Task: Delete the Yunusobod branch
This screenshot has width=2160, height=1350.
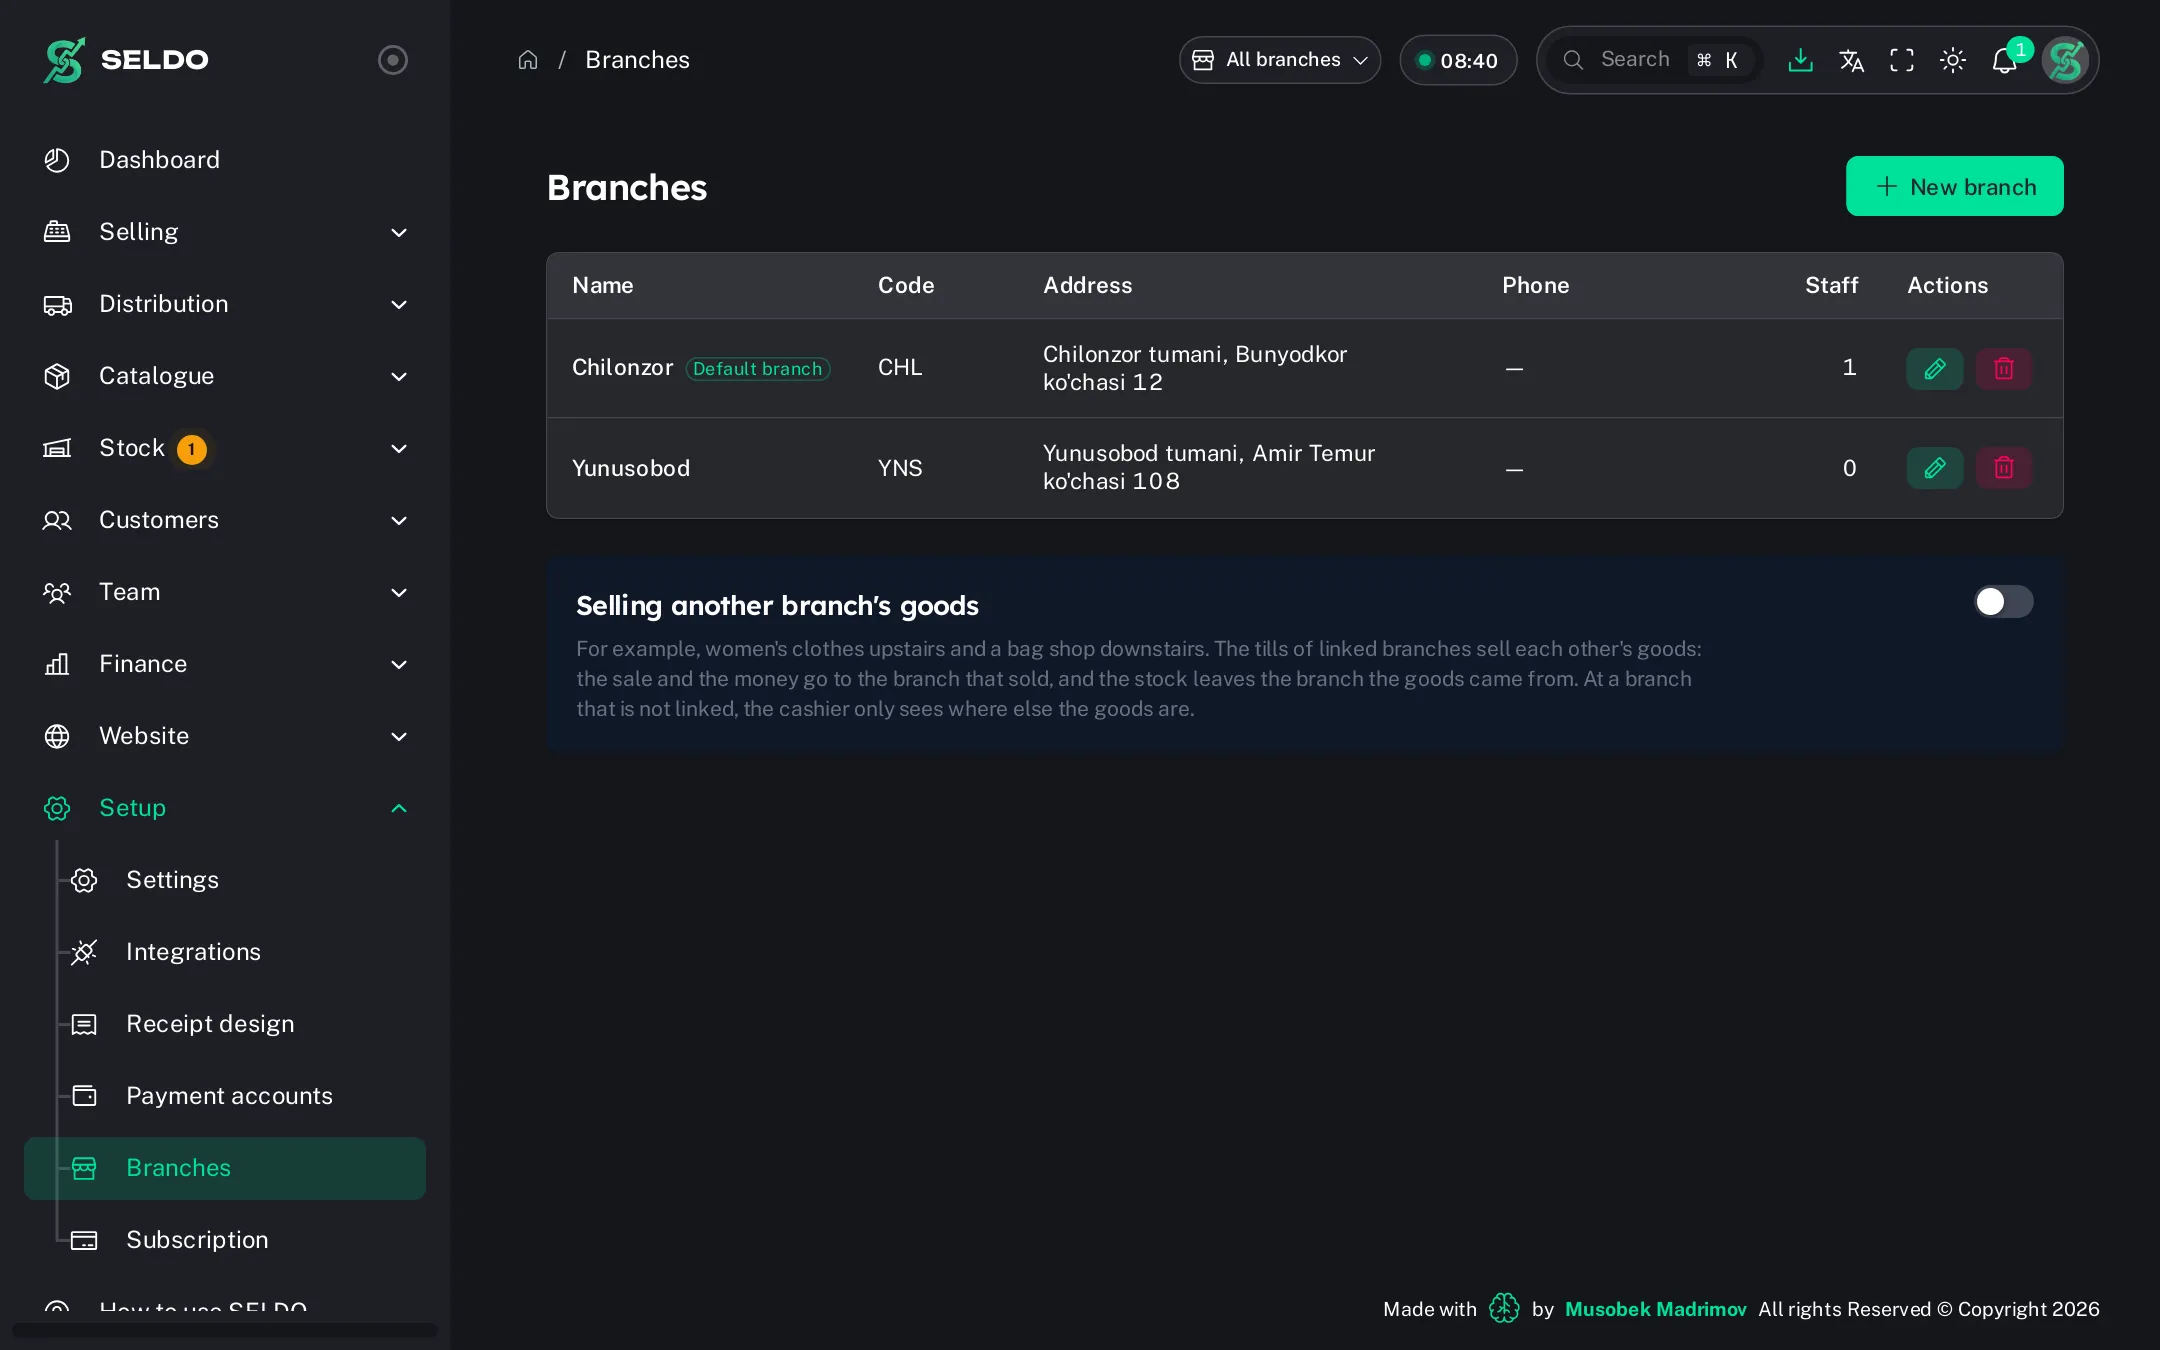Action: click(x=2004, y=467)
